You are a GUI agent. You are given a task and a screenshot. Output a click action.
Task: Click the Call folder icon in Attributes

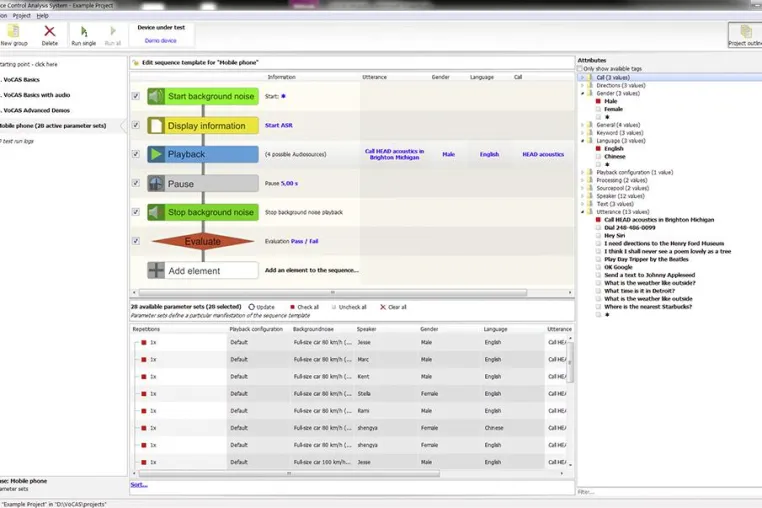point(590,77)
